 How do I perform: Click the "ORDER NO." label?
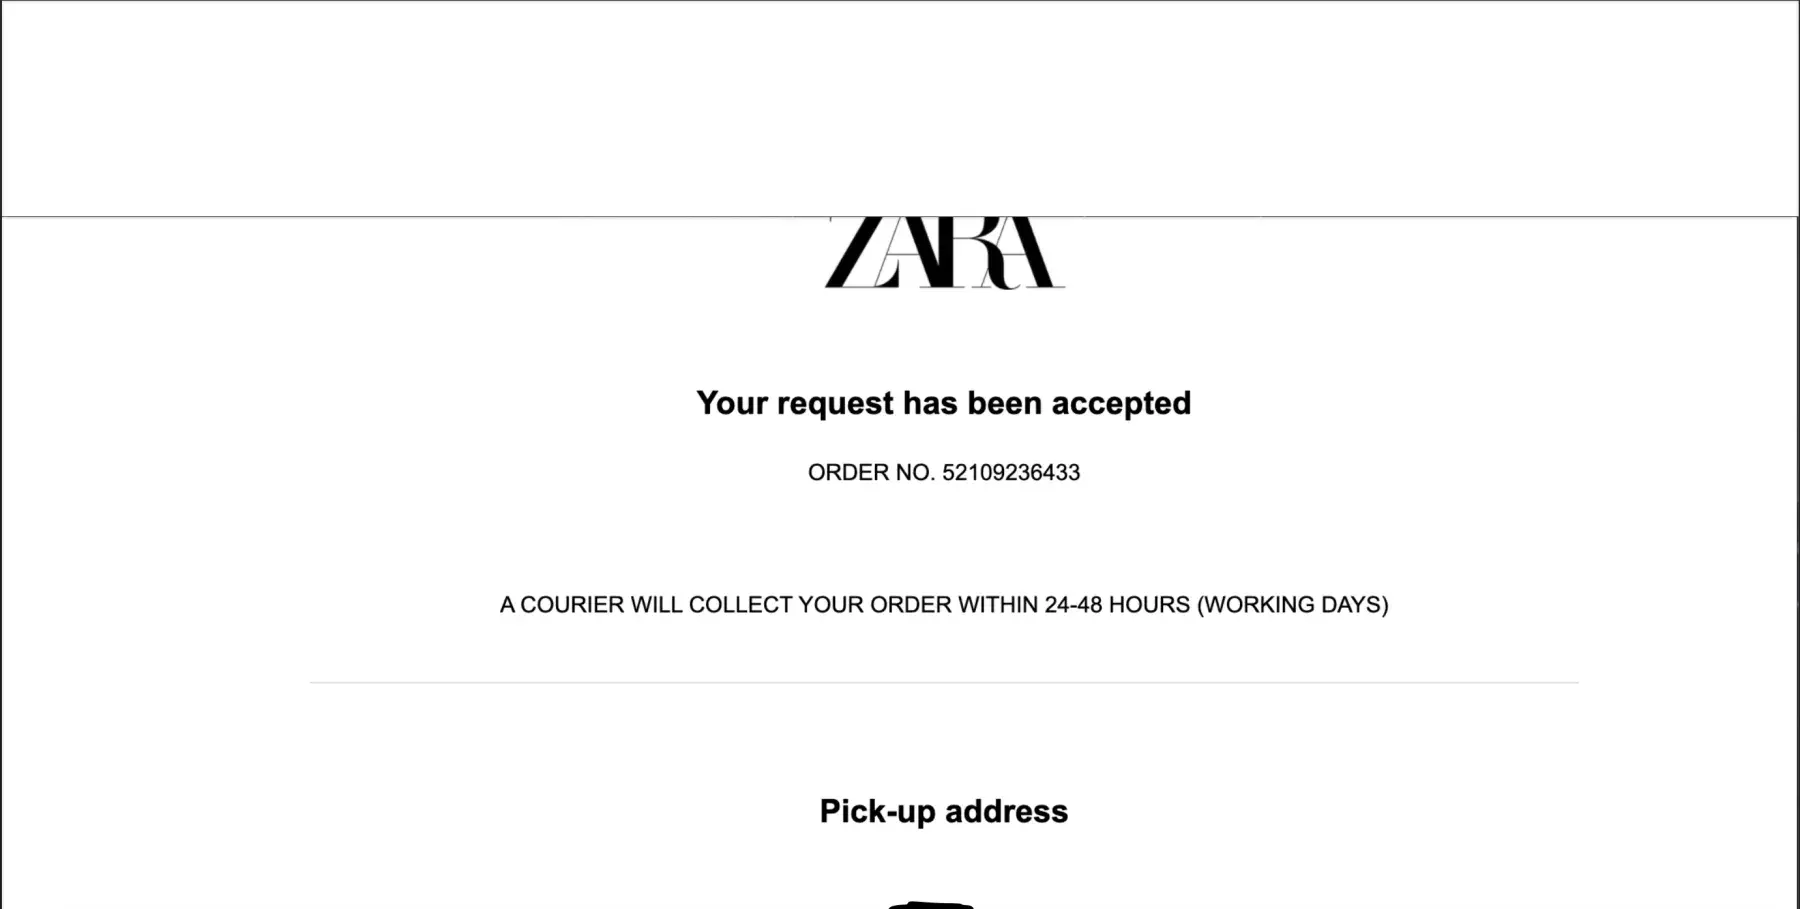[x=870, y=473]
